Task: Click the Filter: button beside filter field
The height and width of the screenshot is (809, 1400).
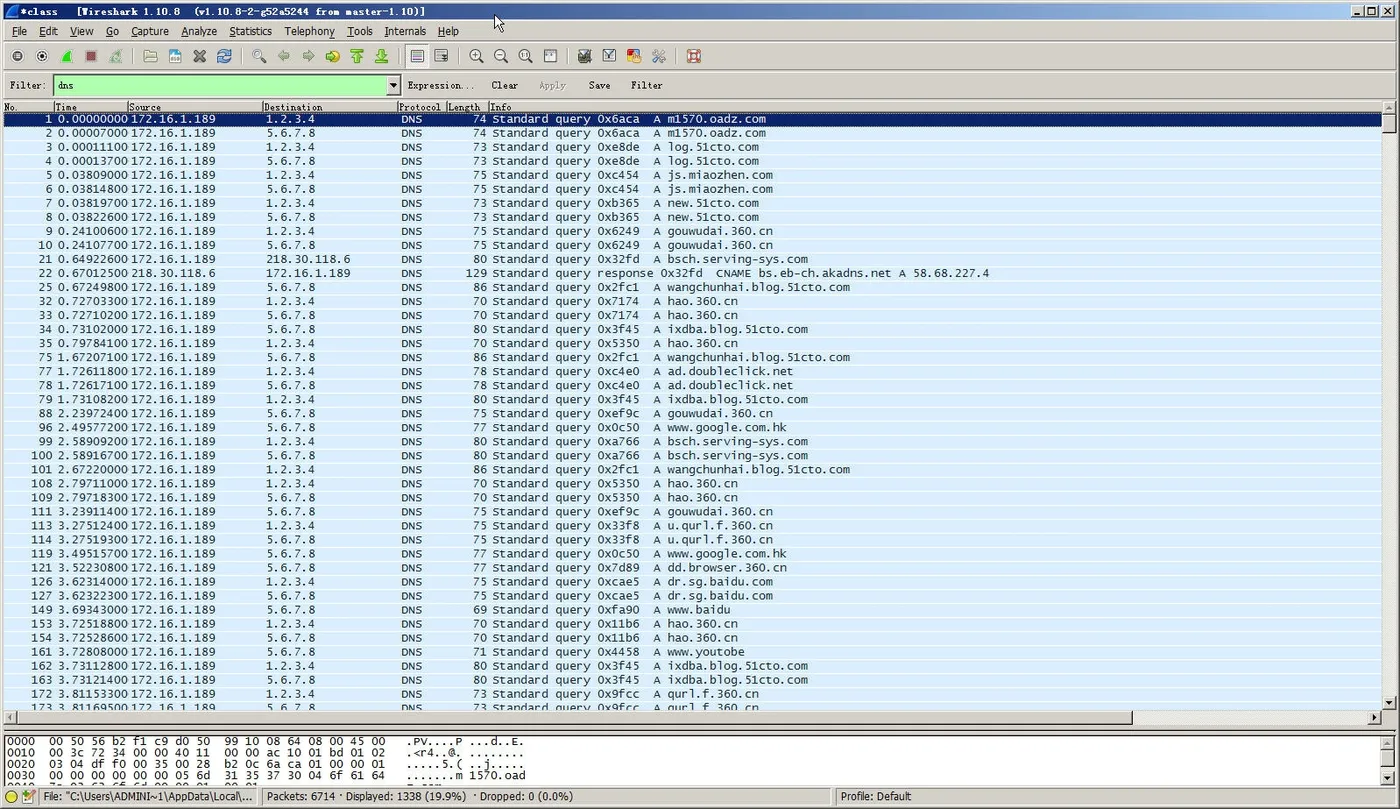Action: coord(27,86)
